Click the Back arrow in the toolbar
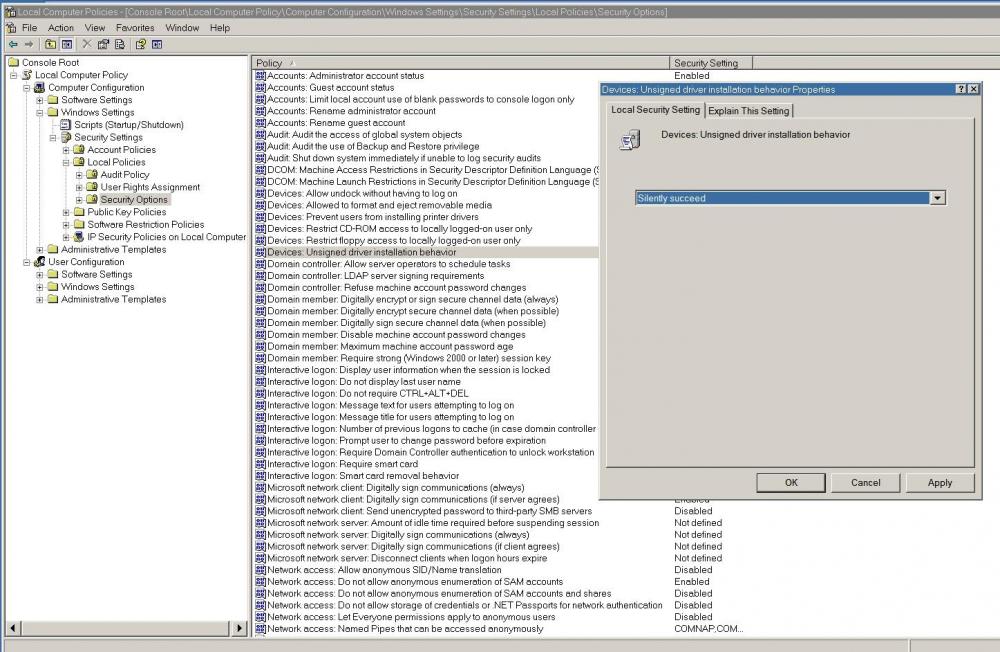This screenshot has width=1000, height=652. (x=13, y=44)
